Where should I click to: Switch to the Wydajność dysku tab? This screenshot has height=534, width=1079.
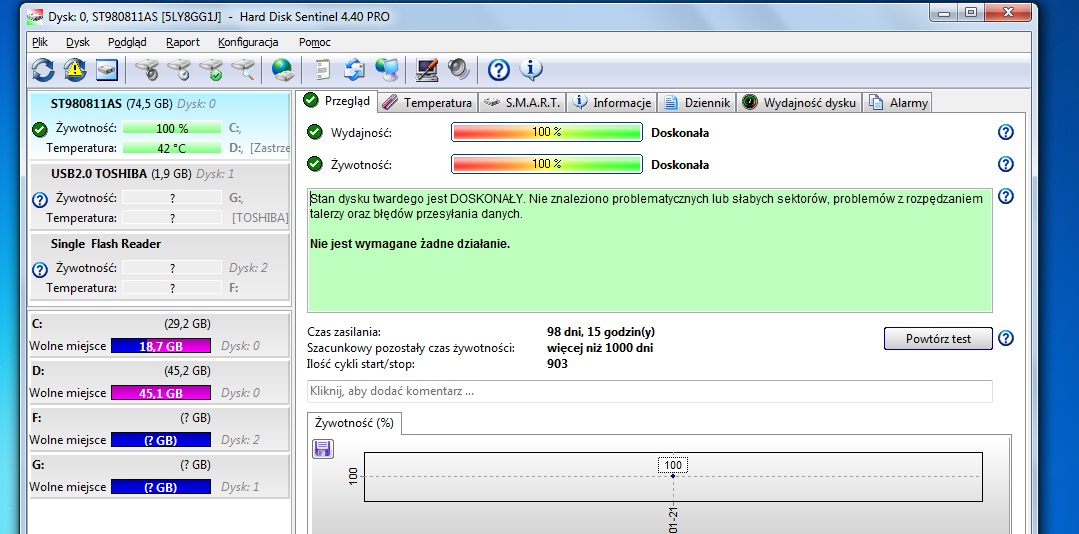pyautogui.click(x=800, y=103)
